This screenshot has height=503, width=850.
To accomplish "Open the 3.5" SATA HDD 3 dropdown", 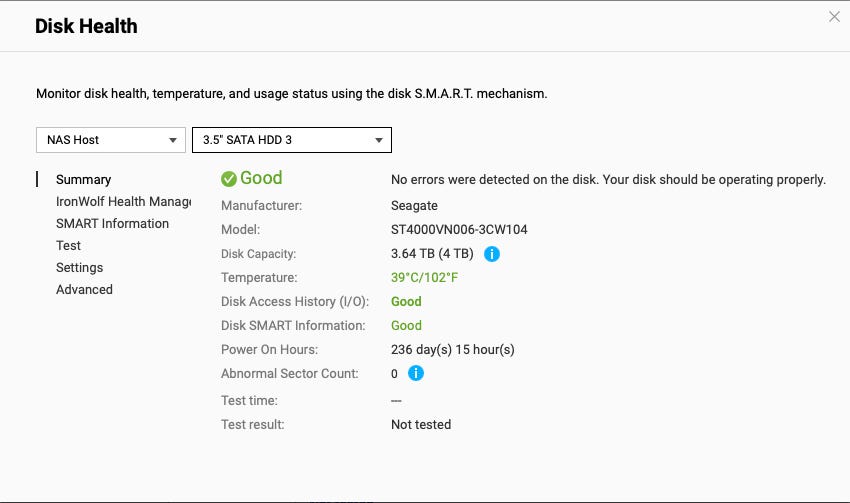I will pos(291,140).
